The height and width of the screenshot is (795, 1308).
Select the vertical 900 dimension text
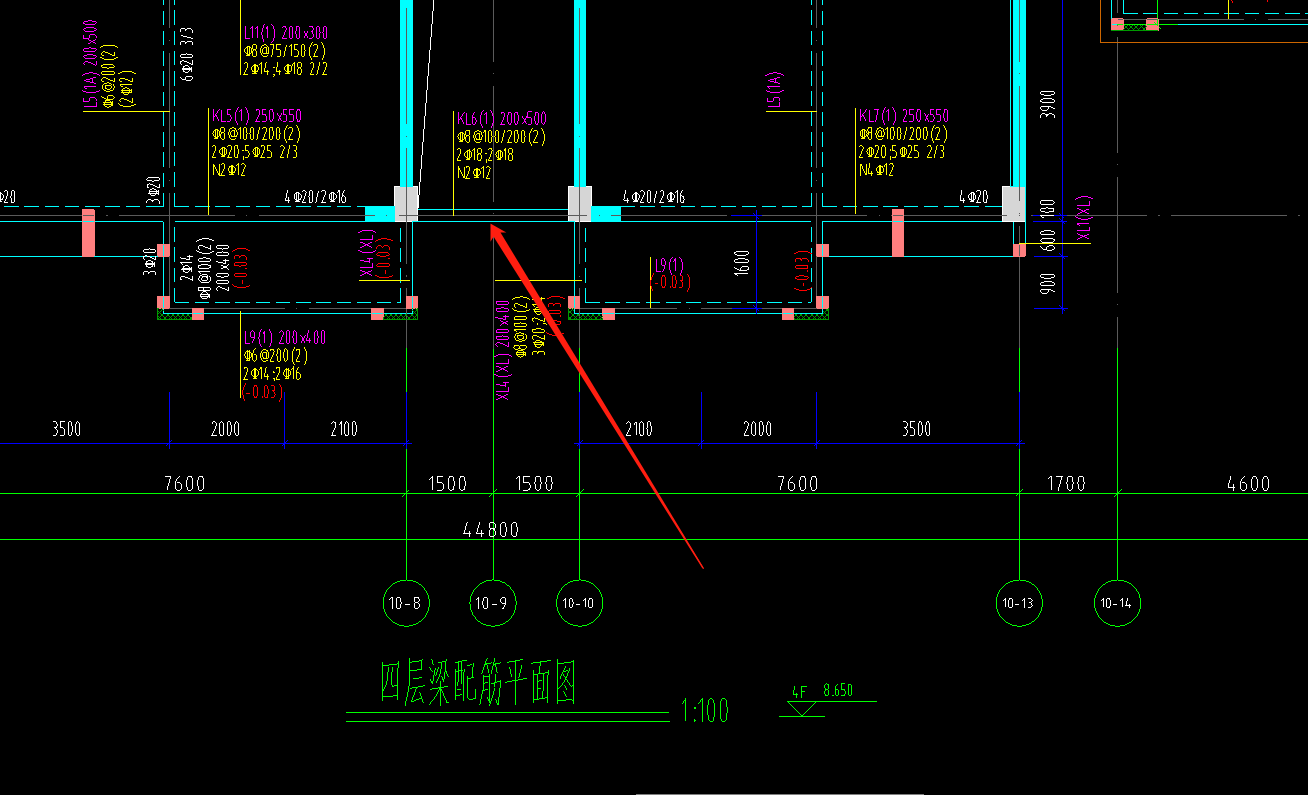click(x=1048, y=284)
